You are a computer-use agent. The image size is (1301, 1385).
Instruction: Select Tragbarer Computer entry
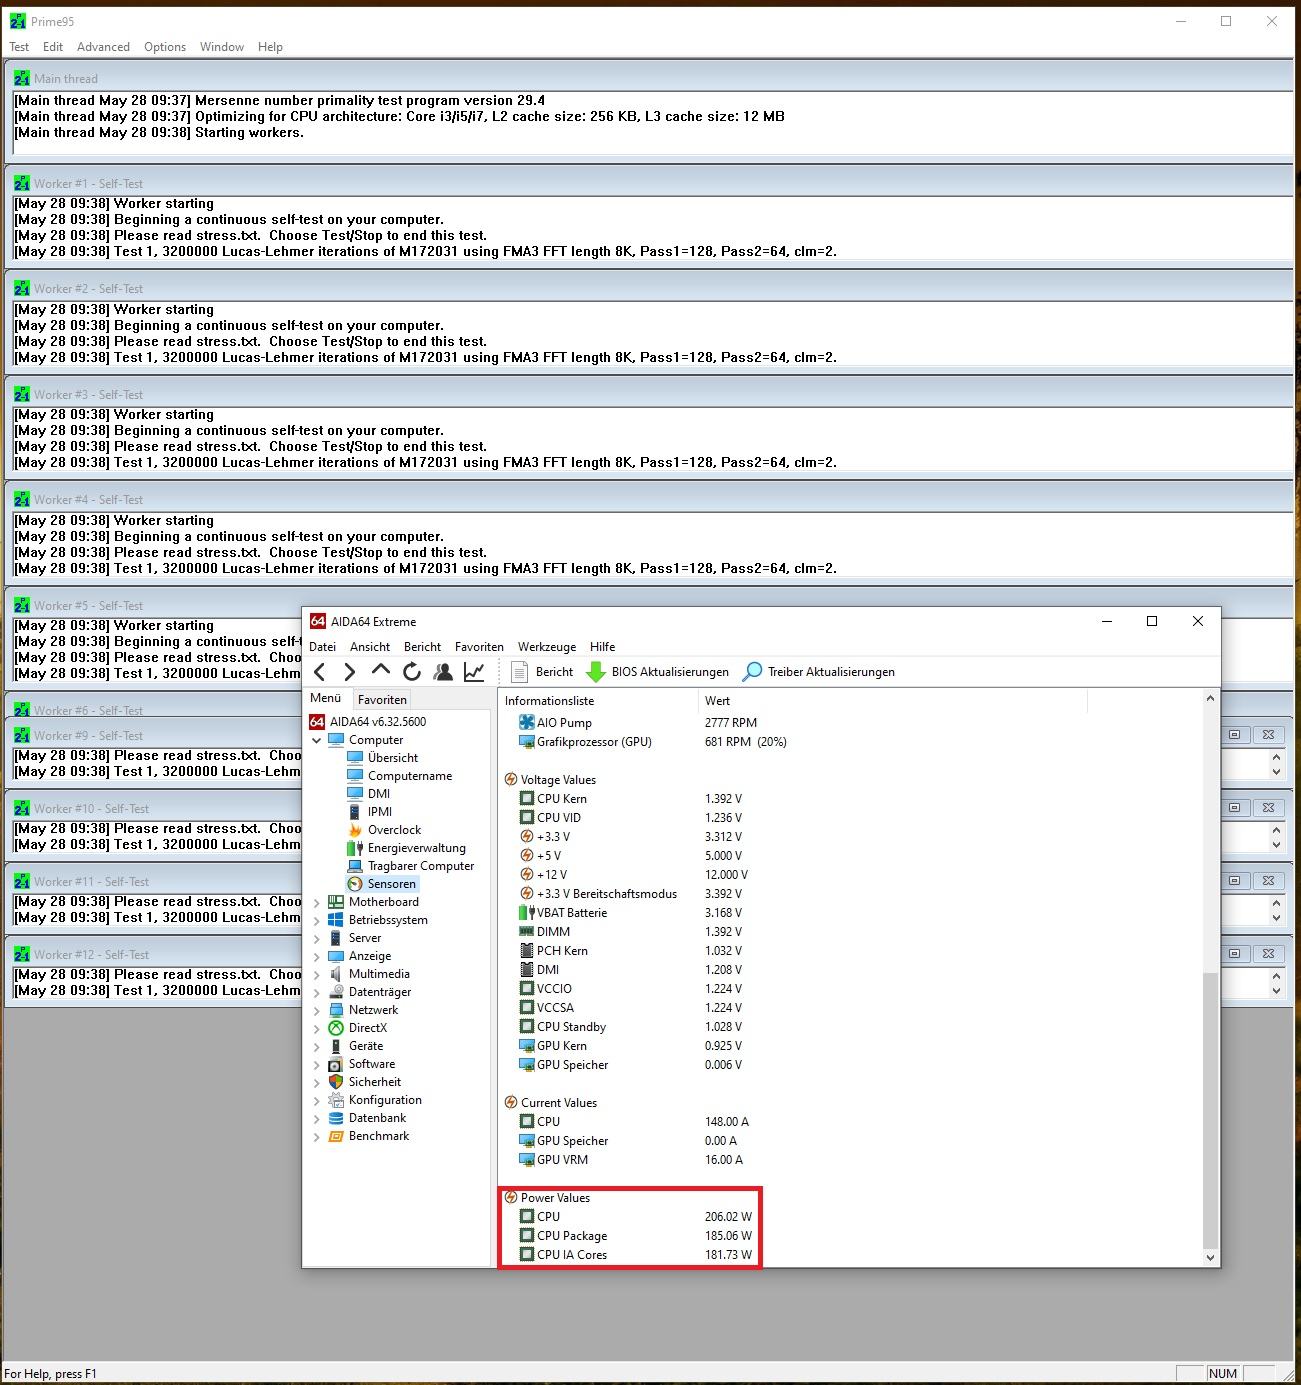point(410,866)
